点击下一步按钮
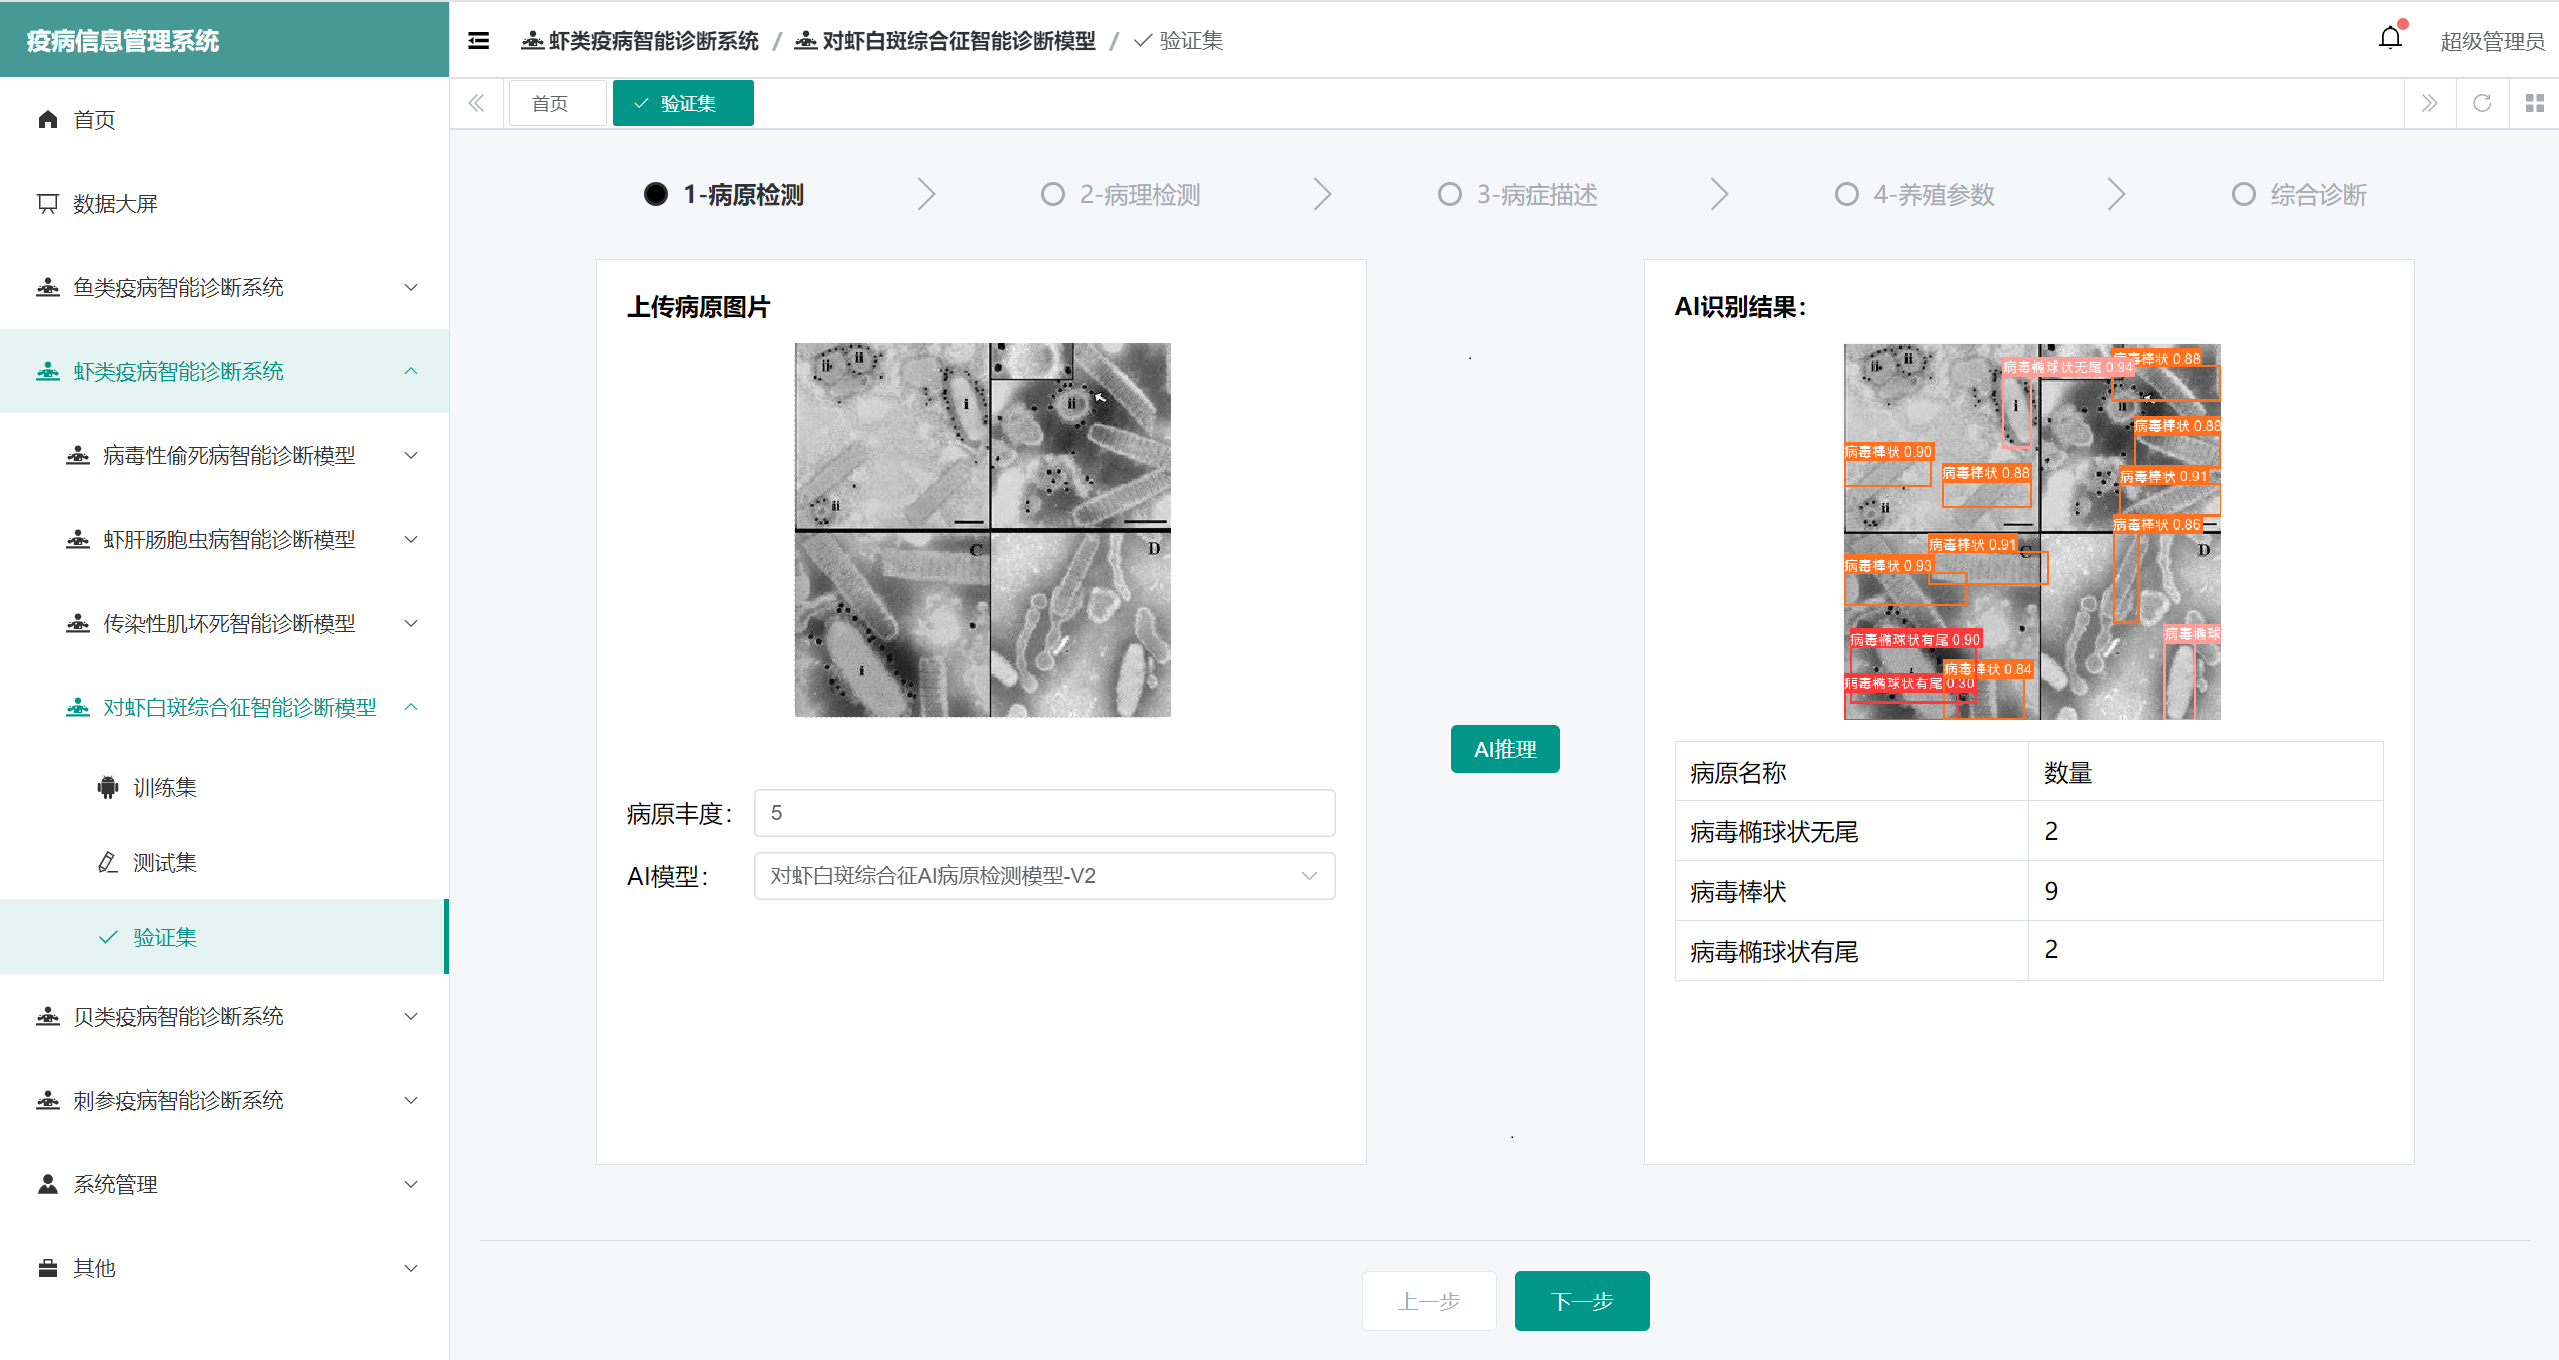 pyautogui.click(x=1580, y=1300)
